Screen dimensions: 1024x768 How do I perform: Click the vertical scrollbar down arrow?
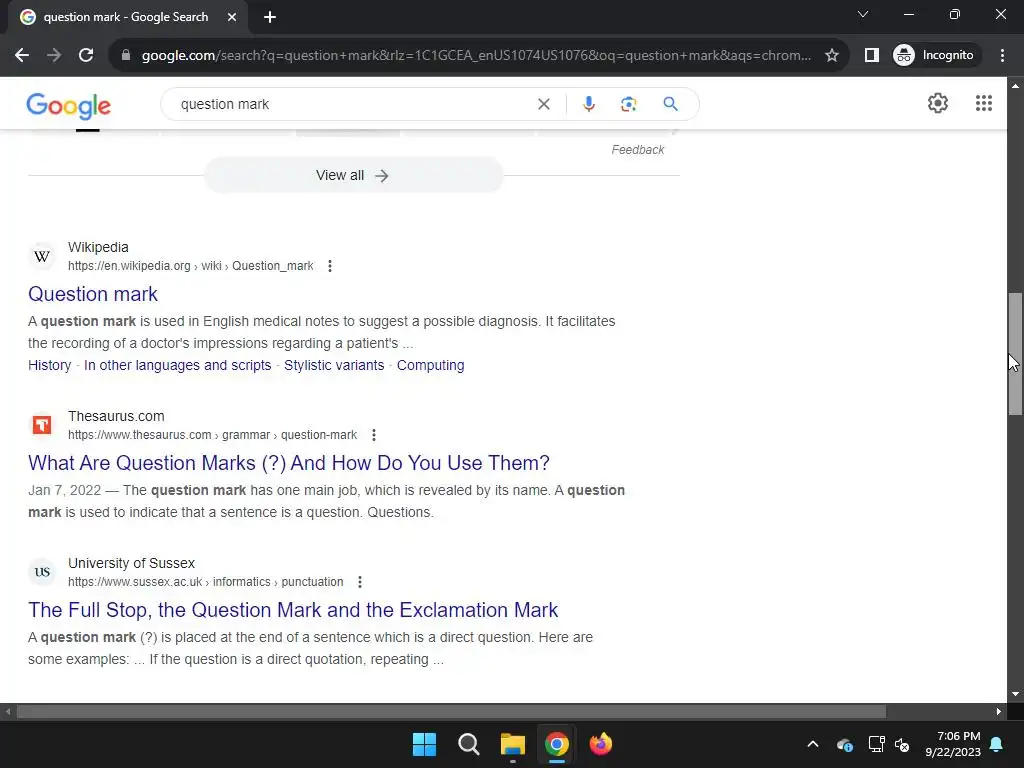tap(1015, 694)
